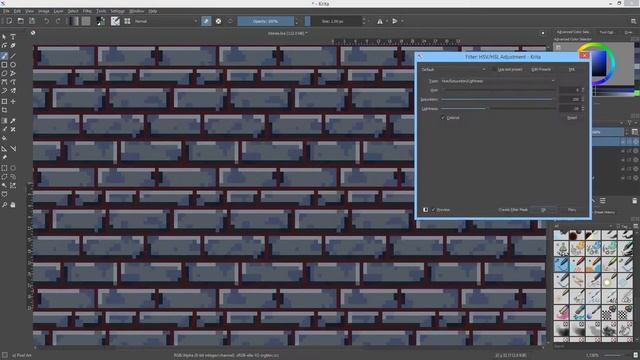Image resolution: width=640 pixels, height=360 pixels.
Task: Click the Opacity stepper arrows
Action: [297, 21]
